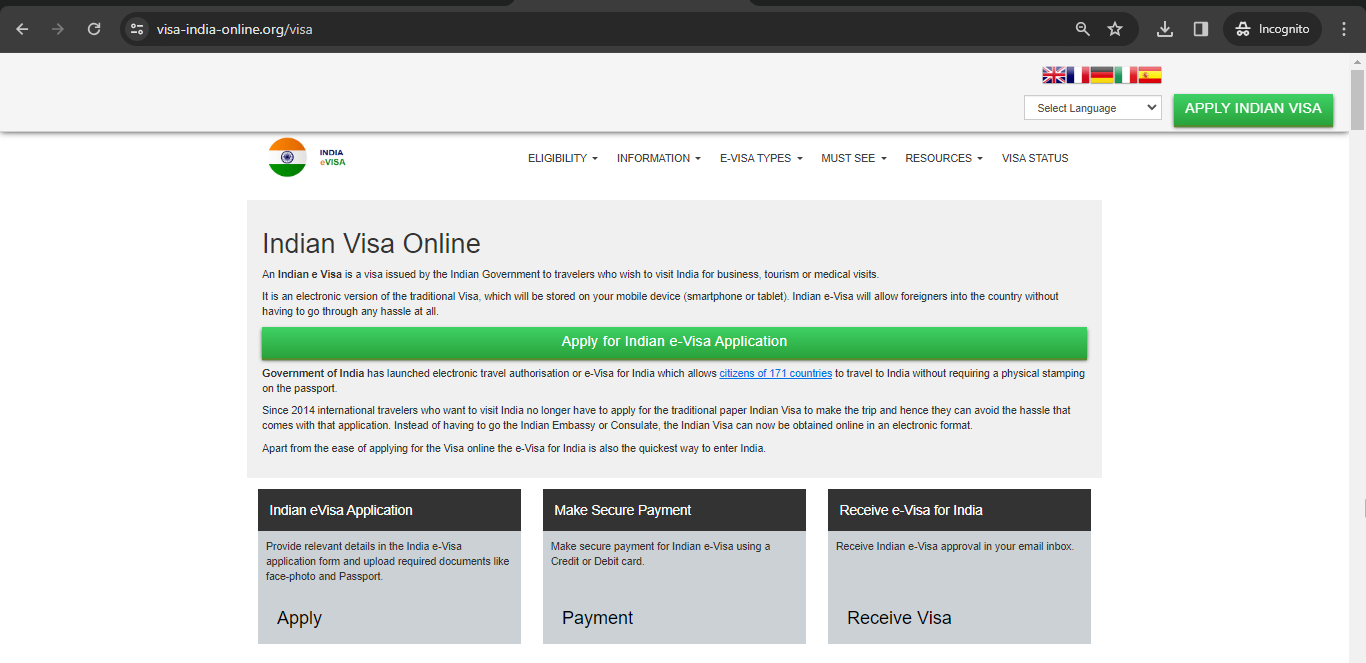
Task: Reload the page
Action: click(x=94, y=29)
